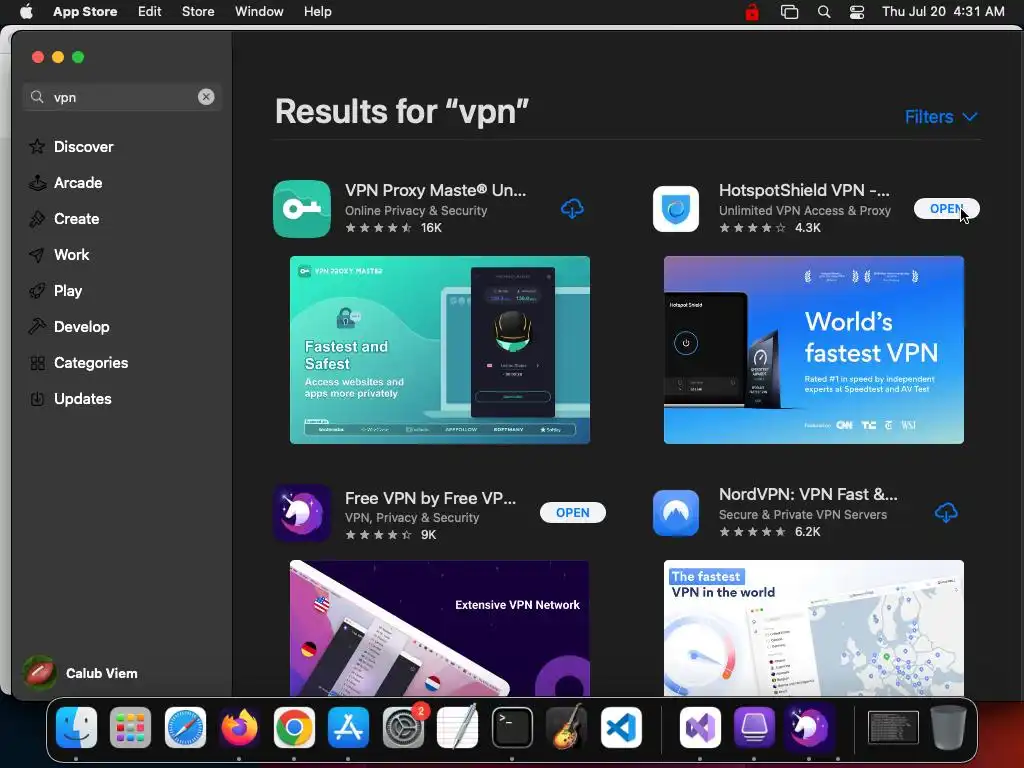The width and height of the screenshot is (1024, 768).
Task: Open the Window menu
Action: point(259,12)
